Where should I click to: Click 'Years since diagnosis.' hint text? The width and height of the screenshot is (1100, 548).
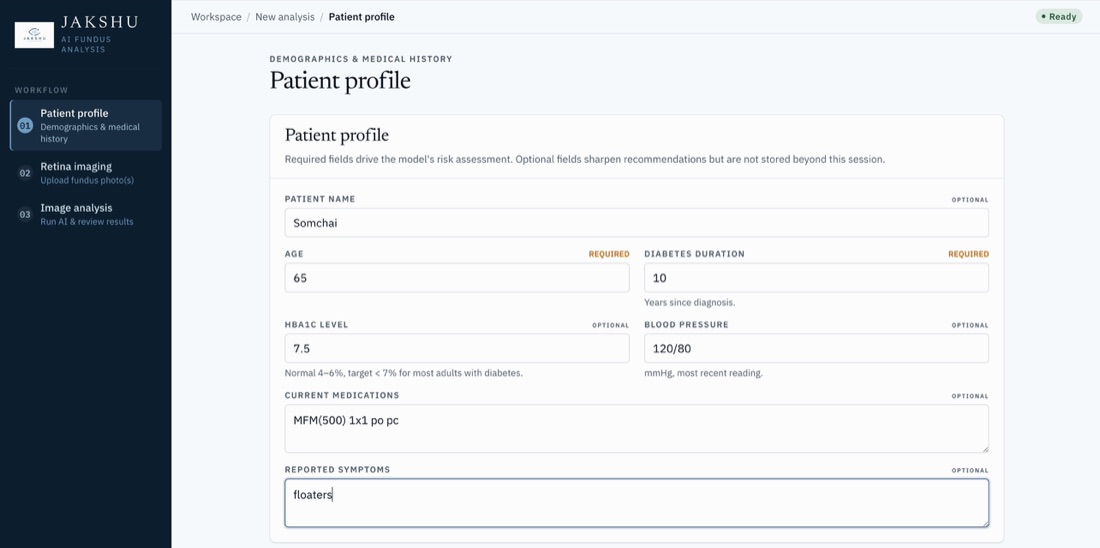tap(690, 303)
